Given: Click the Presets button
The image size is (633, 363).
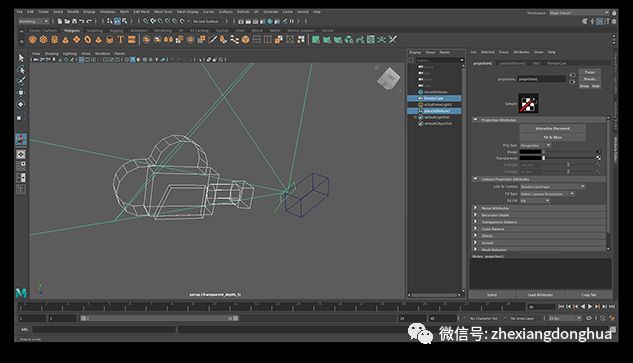Looking at the screenshot, I should (590, 79).
